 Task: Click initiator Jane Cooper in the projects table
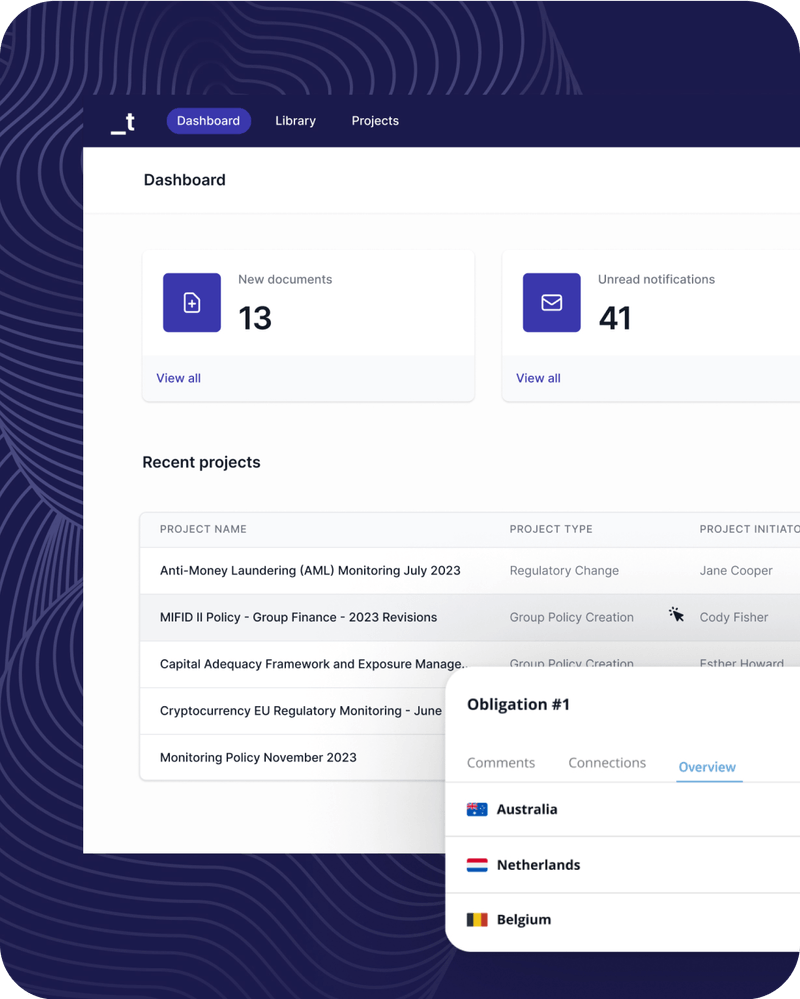735,570
